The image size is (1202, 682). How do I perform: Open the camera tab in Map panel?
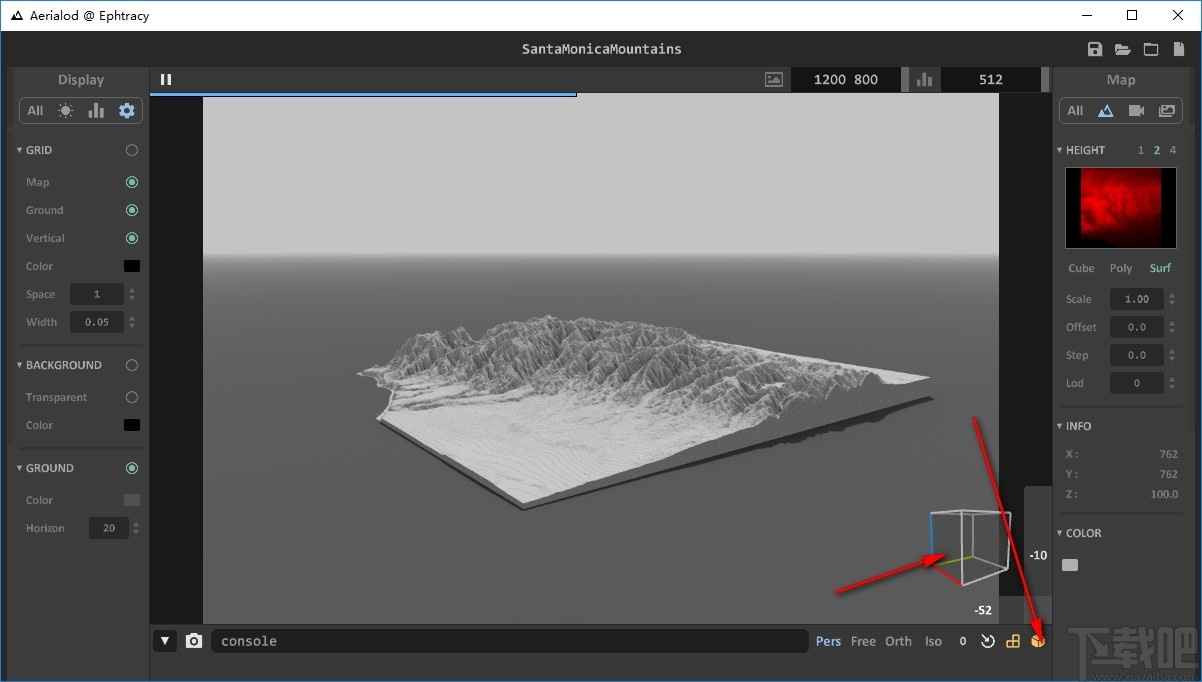pos(1135,111)
